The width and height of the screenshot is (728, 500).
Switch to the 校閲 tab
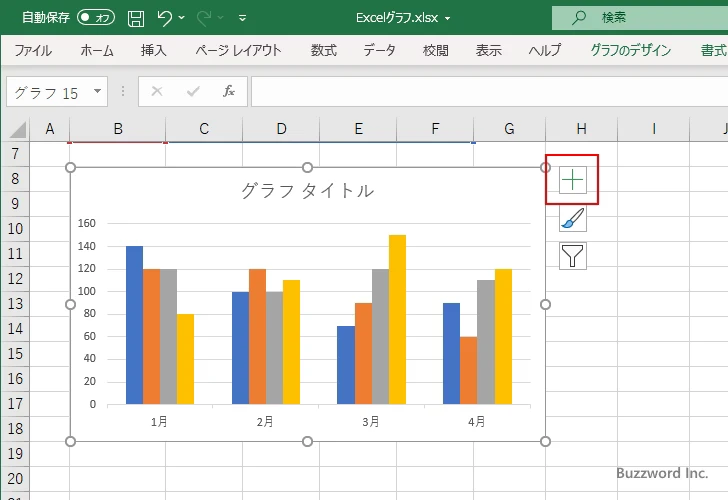[x=436, y=50]
